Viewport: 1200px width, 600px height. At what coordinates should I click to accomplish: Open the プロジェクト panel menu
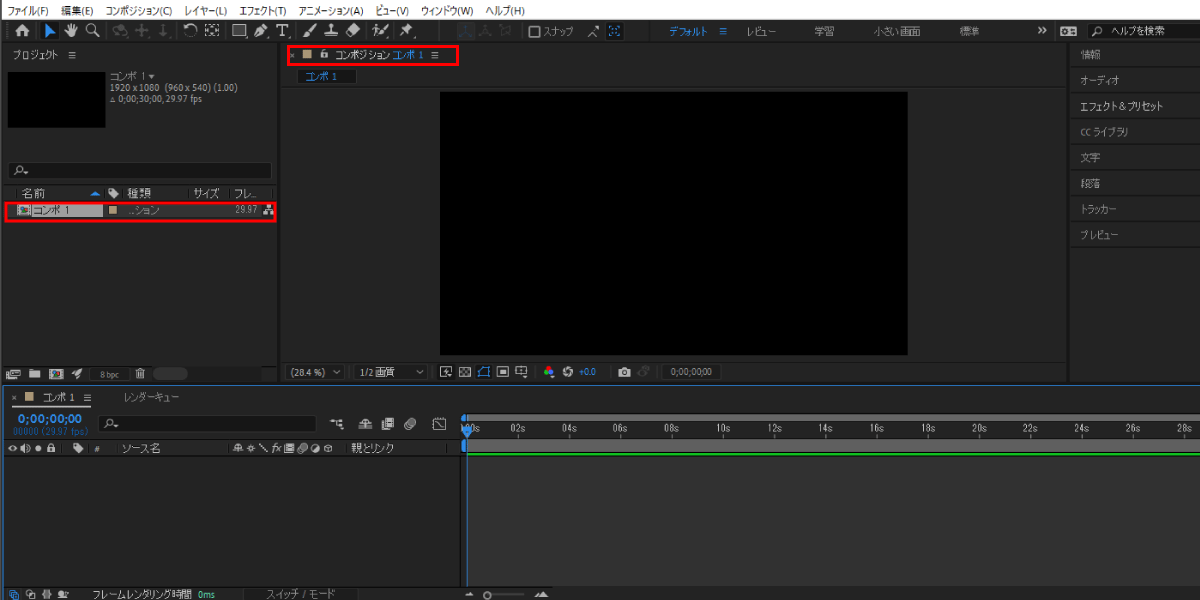[x=72, y=55]
